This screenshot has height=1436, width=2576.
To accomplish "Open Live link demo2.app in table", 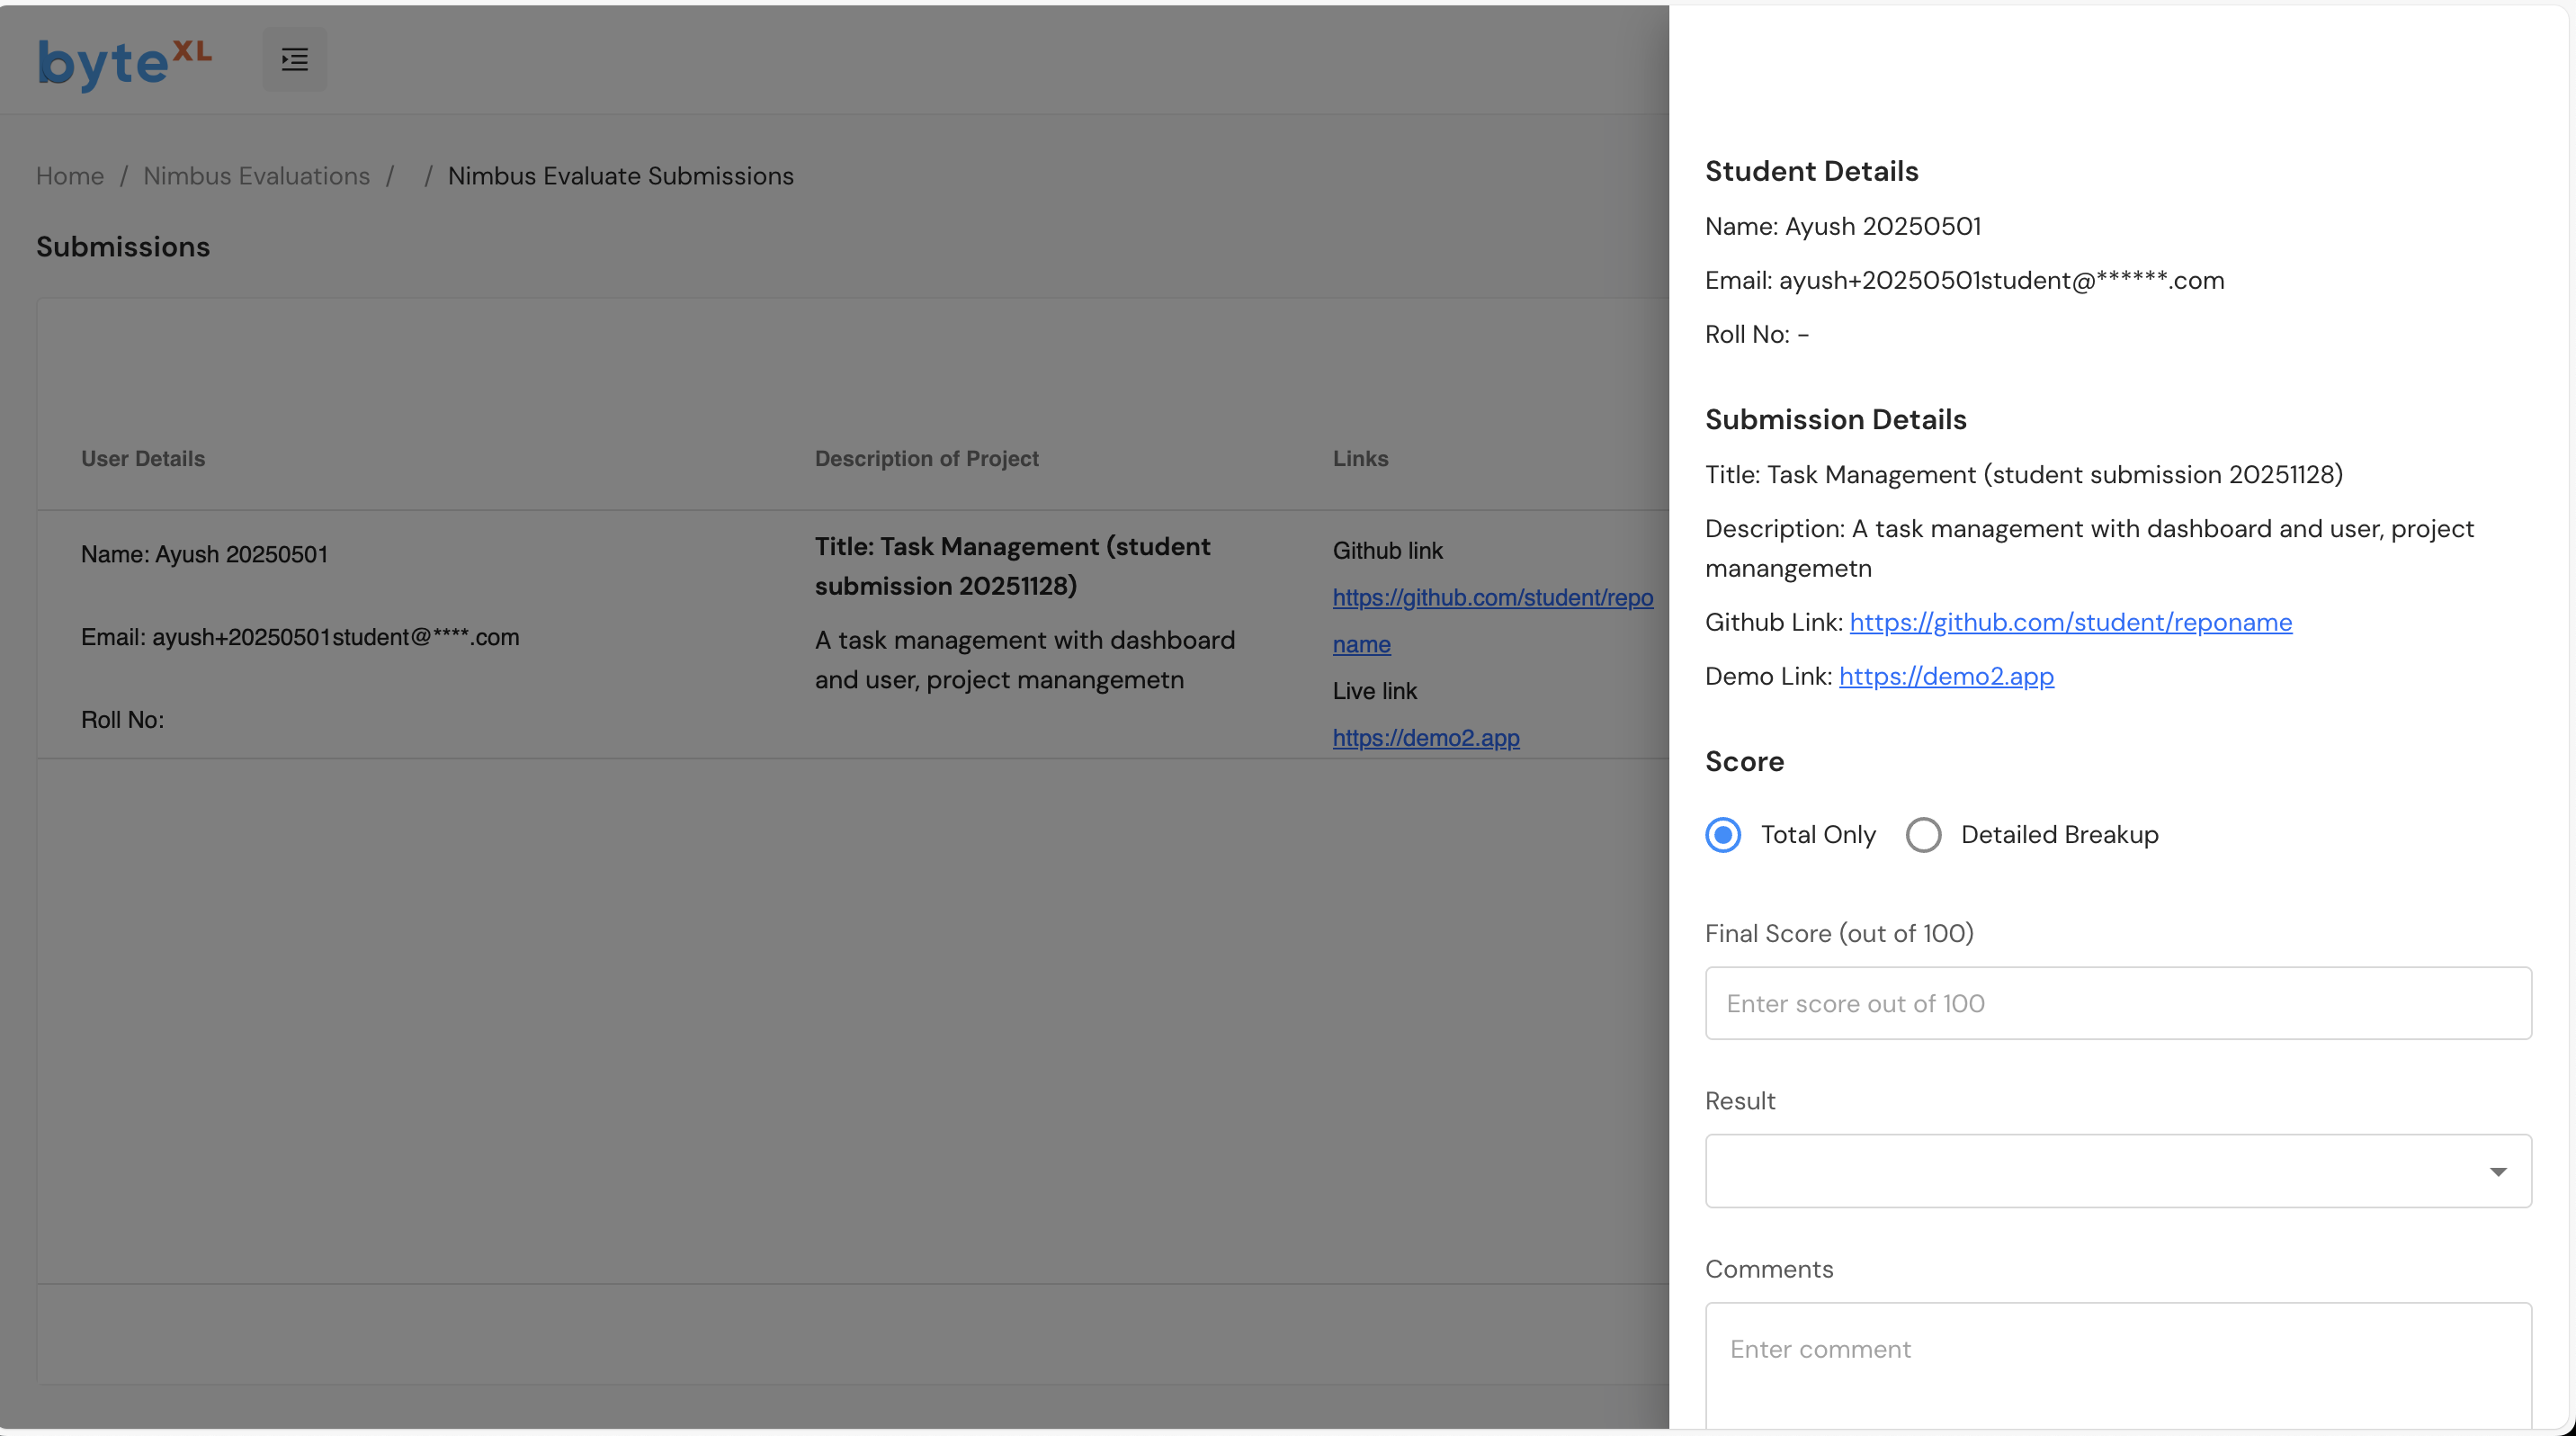I will [x=1425, y=738].
